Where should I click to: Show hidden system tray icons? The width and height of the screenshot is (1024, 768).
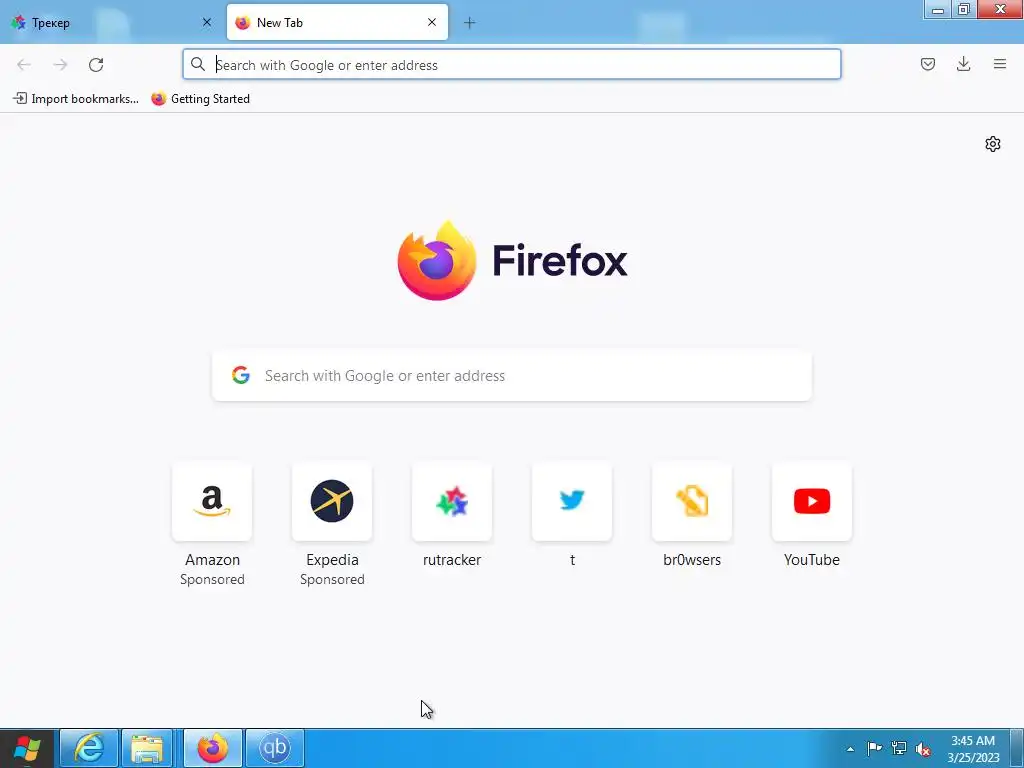coord(850,749)
